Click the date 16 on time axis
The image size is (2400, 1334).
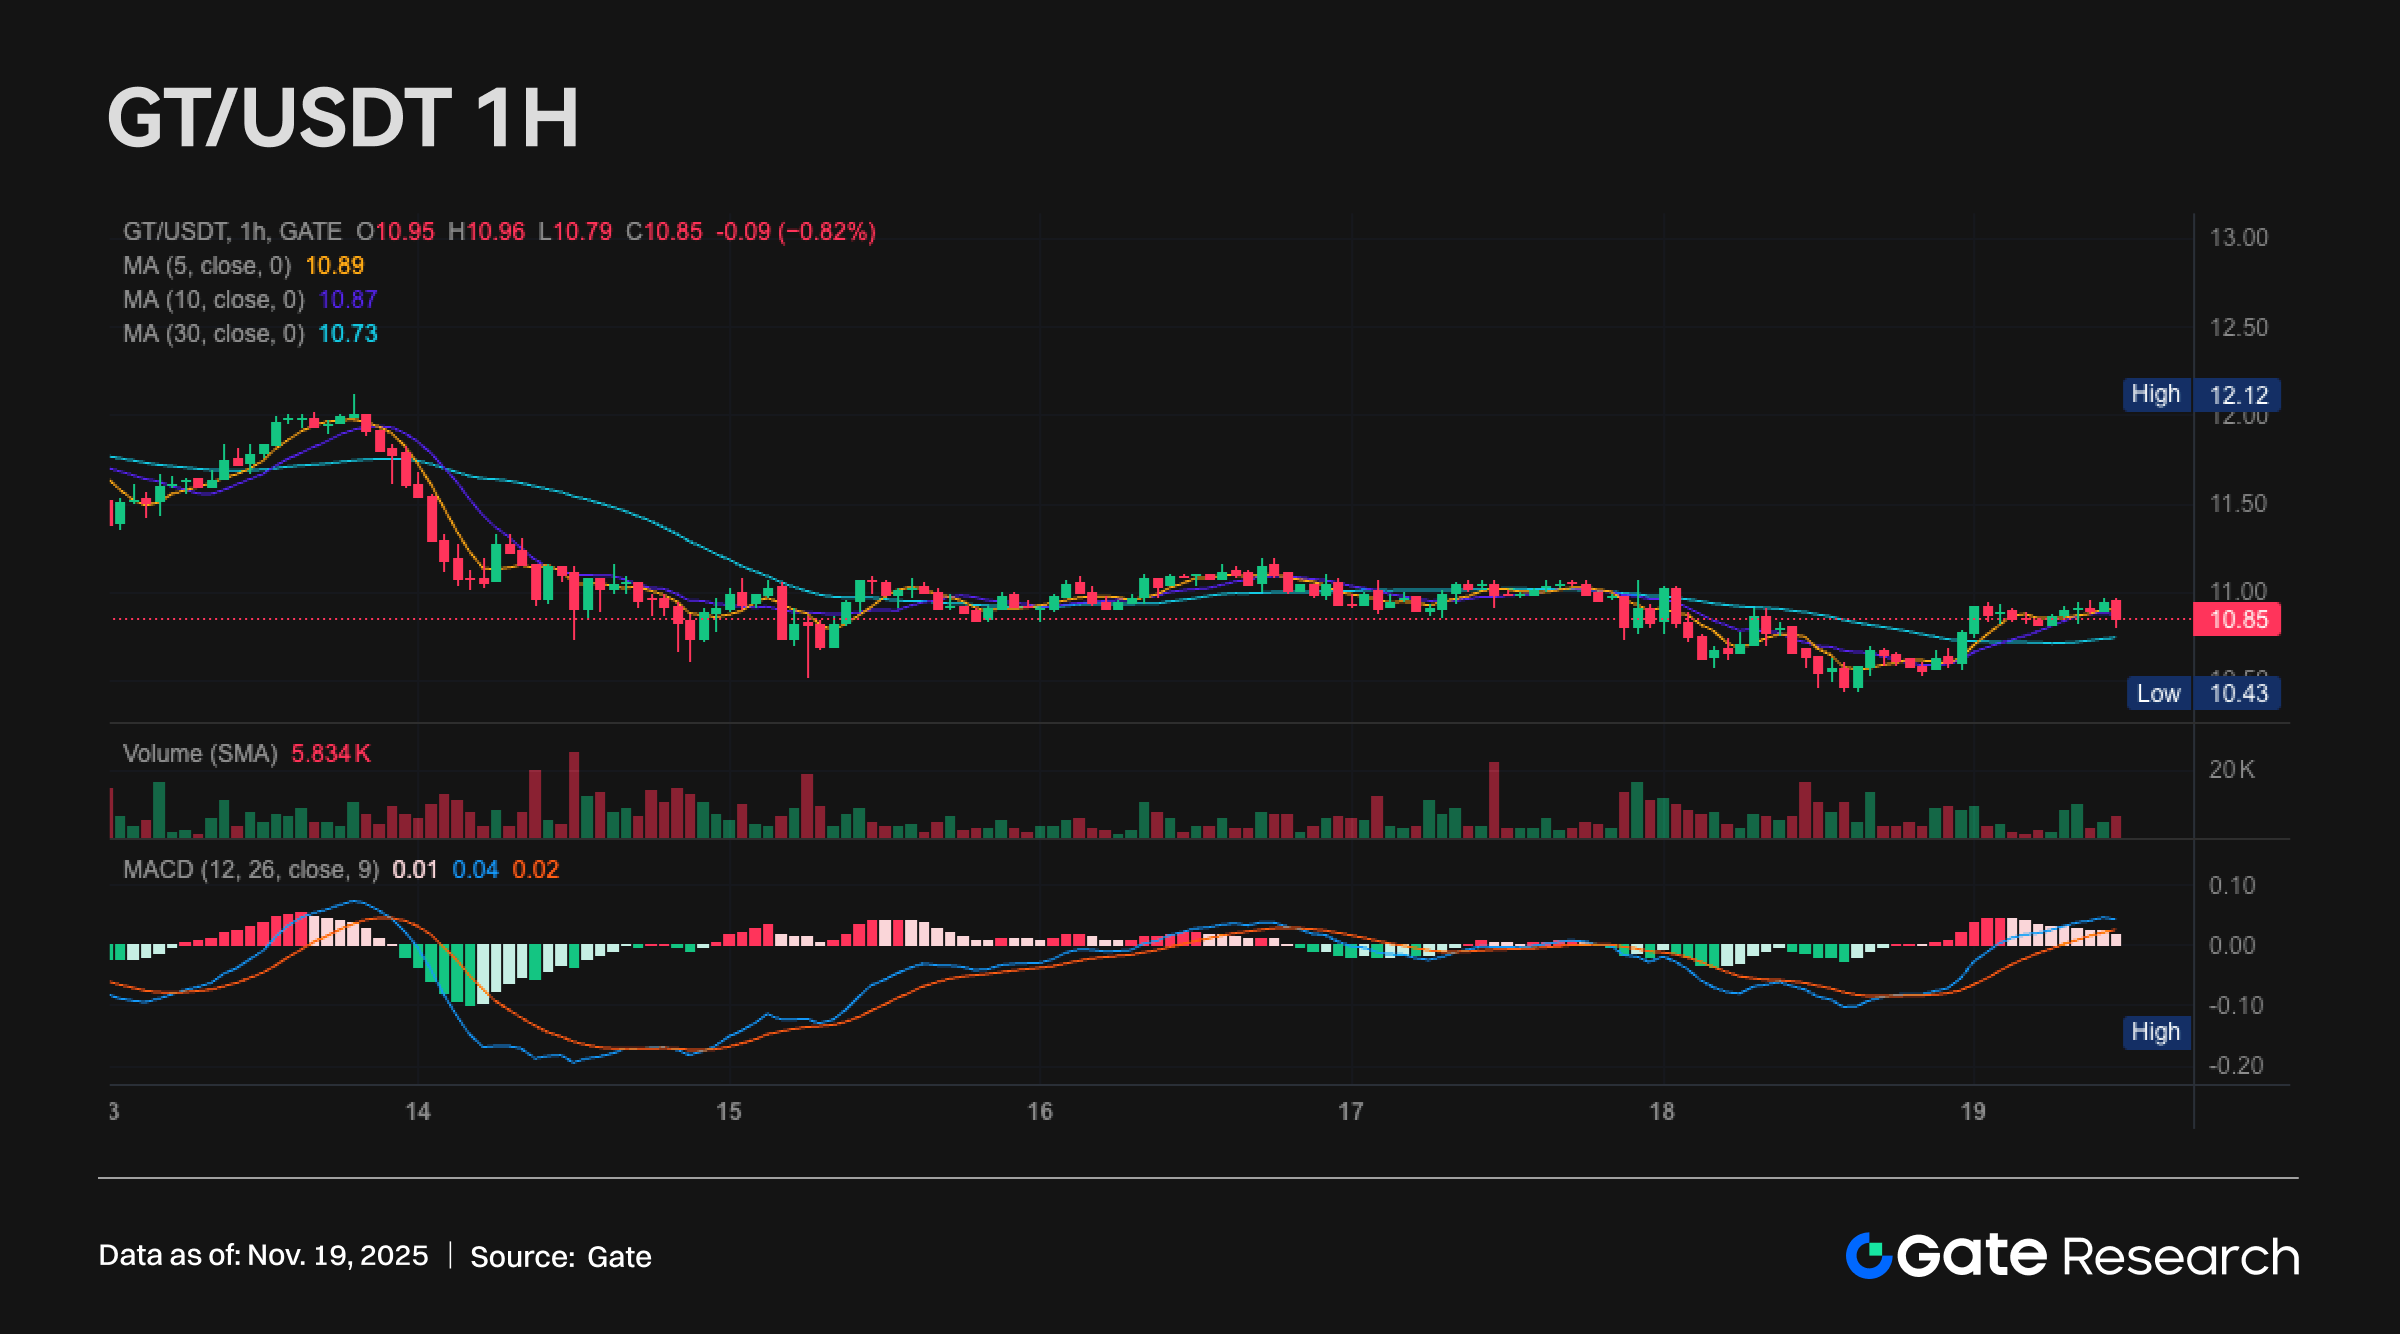point(1040,1111)
